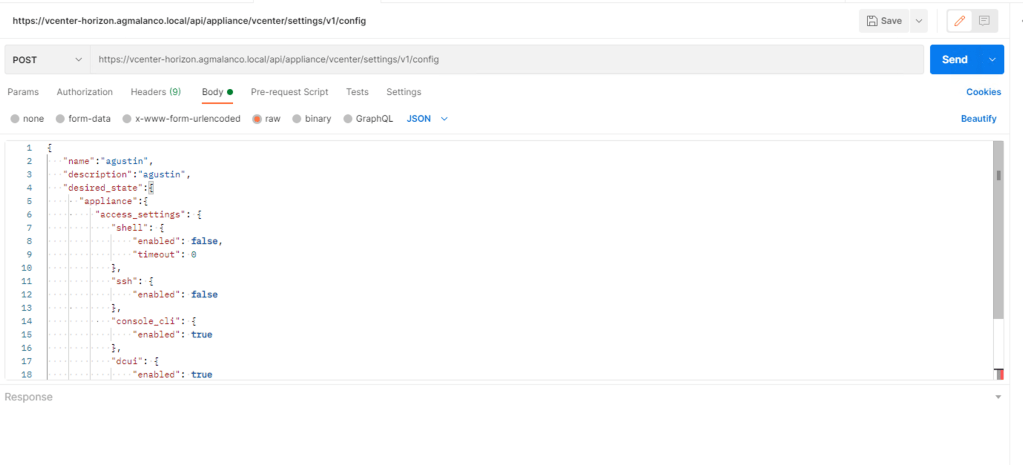Screen dimensions: 1023x465
Task: Select the GraphQL body radio button
Action: click(348, 118)
